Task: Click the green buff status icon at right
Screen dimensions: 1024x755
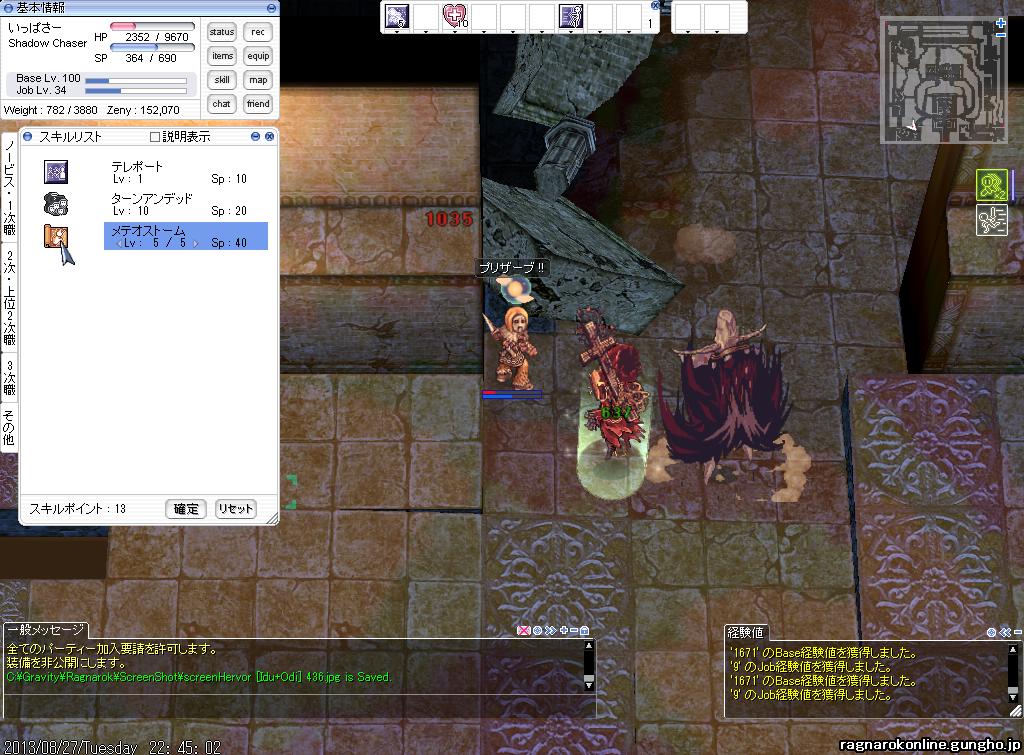Action: (991, 184)
